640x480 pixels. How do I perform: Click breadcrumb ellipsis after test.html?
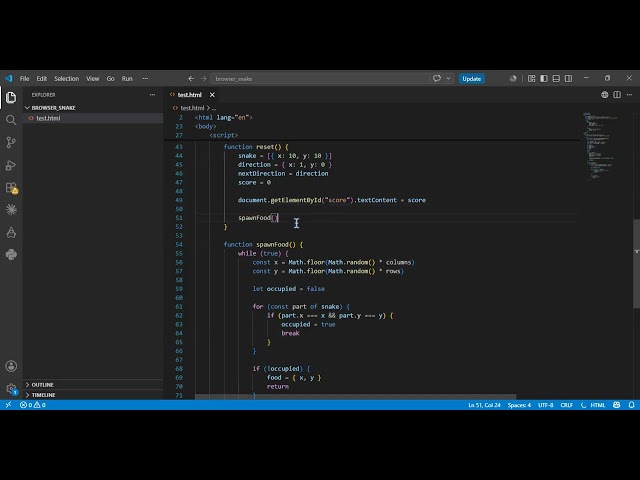coord(214,108)
